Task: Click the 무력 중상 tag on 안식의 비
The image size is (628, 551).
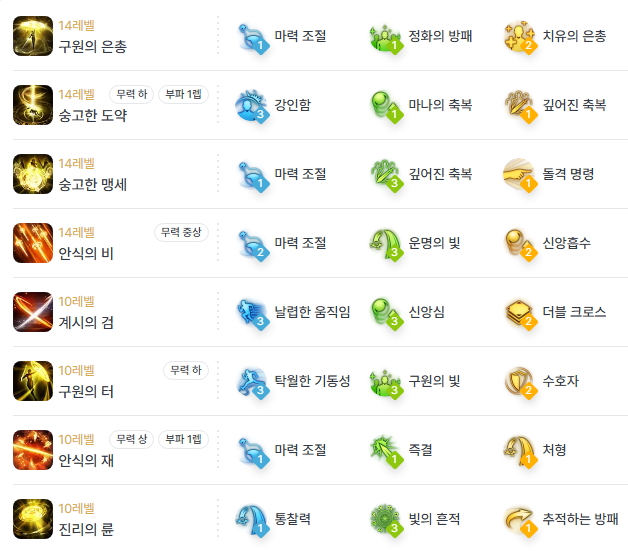Action: pyautogui.click(x=181, y=232)
